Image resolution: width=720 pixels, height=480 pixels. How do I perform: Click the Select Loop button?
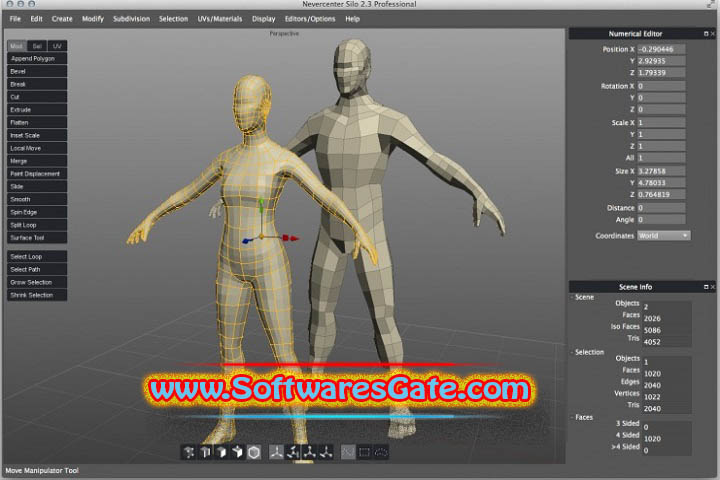(x=37, y=257)
